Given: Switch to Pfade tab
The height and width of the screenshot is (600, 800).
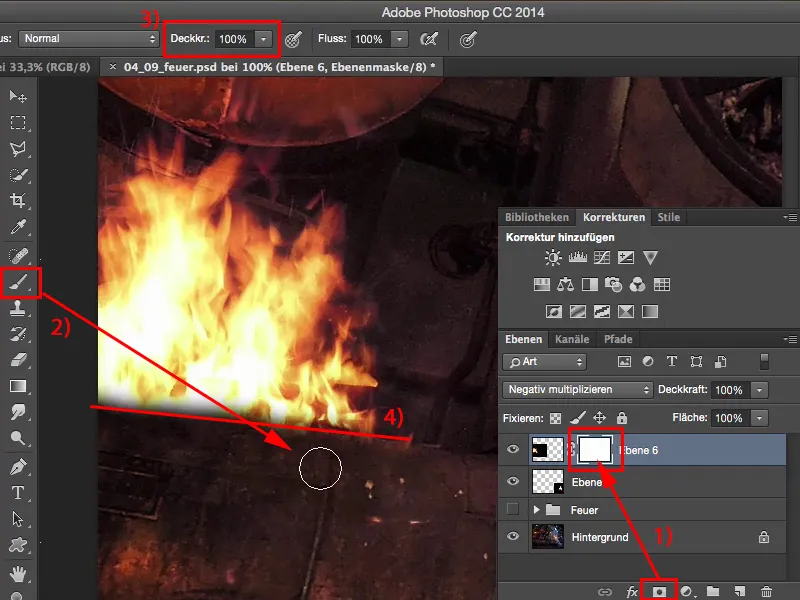Looking at the screenshot, I should (618, 339).
